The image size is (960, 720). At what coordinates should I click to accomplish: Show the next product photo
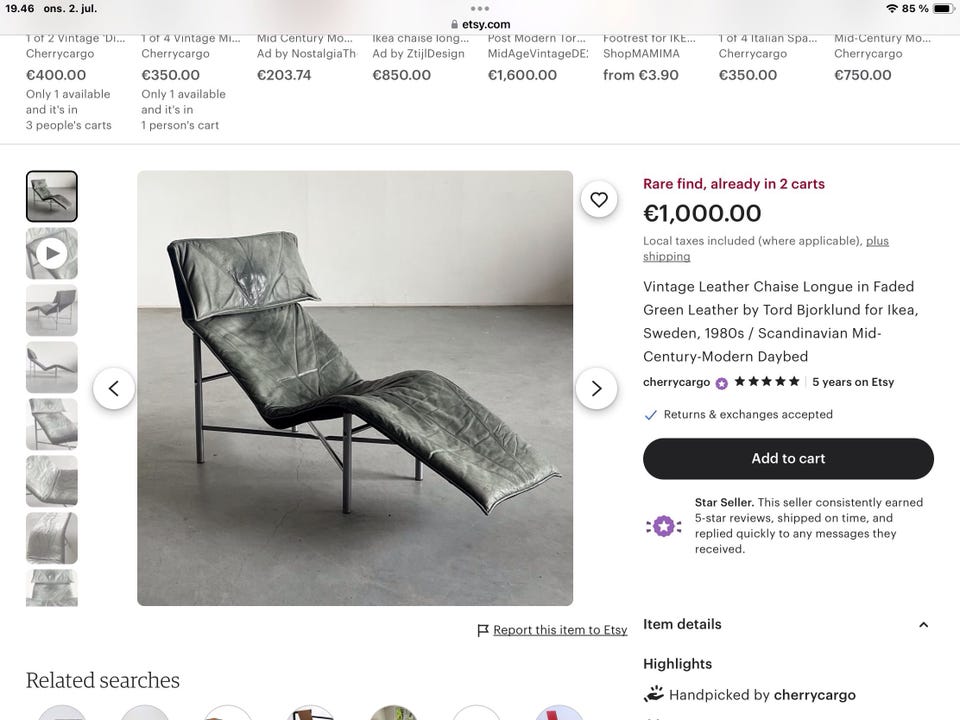(596, 388)
